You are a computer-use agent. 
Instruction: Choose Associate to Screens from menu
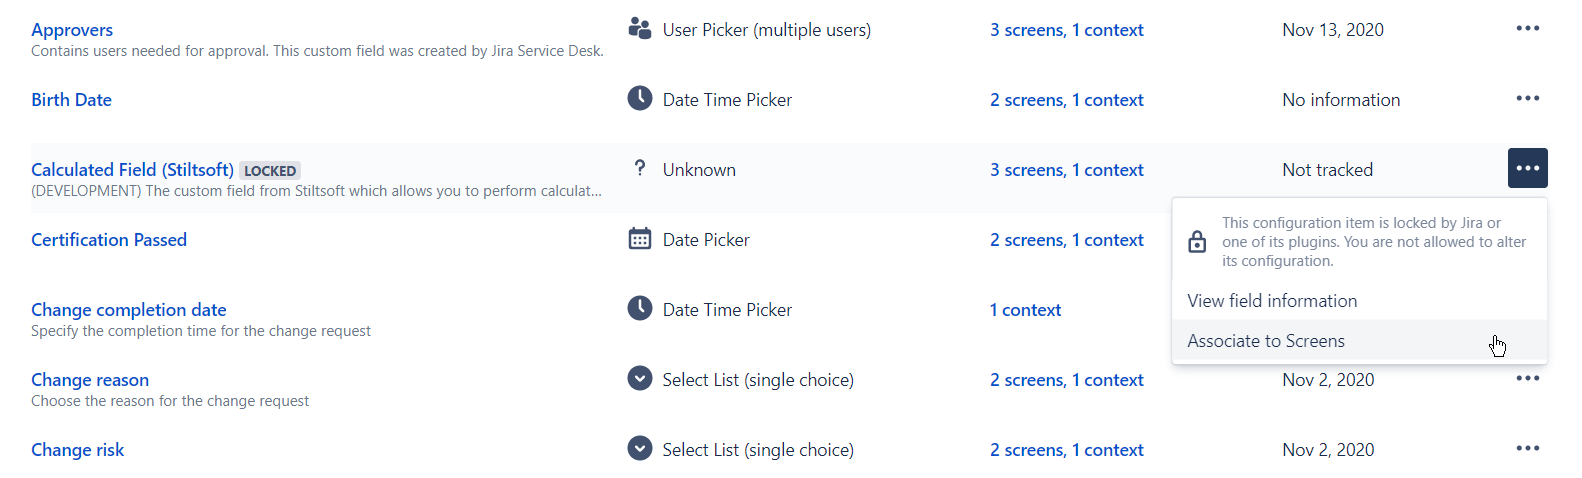[x=1266, y=341]
